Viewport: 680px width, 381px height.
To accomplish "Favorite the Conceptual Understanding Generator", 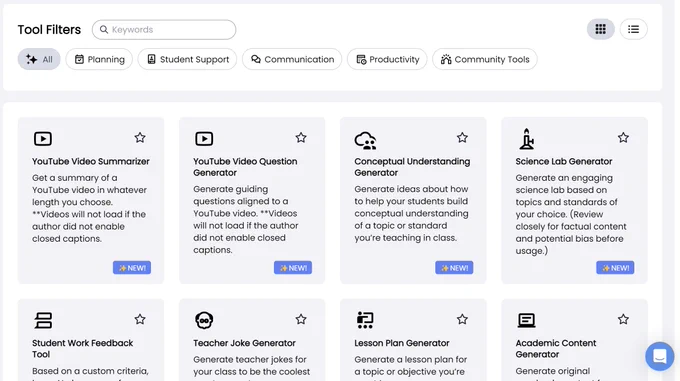I will pos(462,138).
